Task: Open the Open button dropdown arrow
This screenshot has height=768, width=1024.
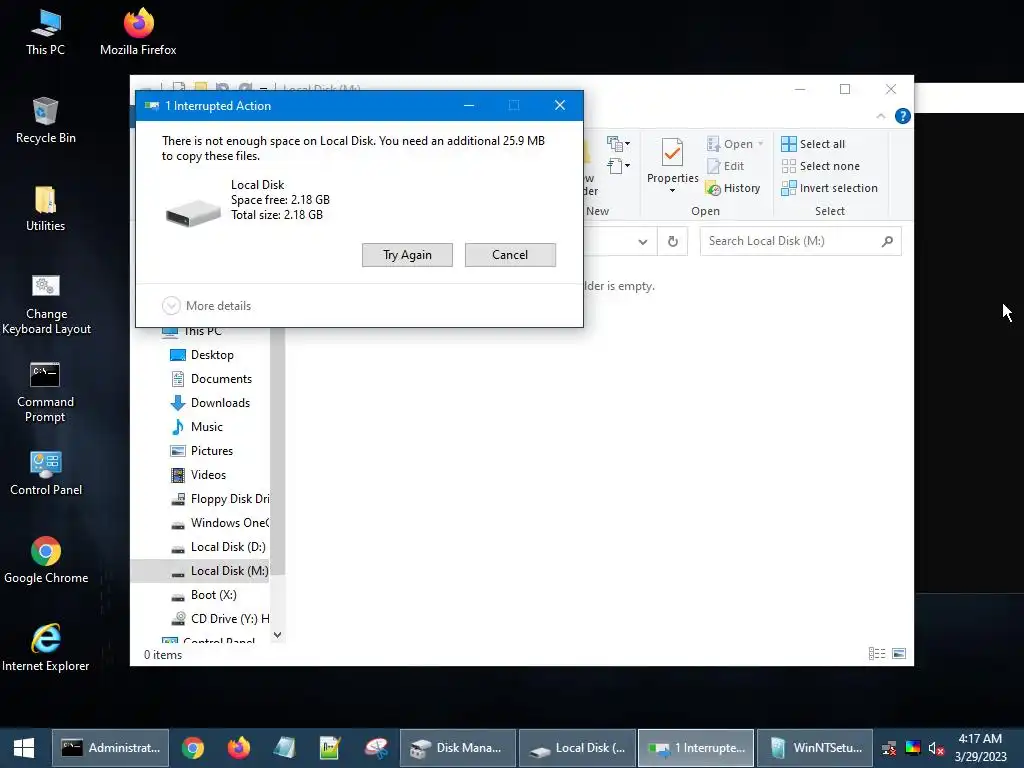Action: pos(761,144)
